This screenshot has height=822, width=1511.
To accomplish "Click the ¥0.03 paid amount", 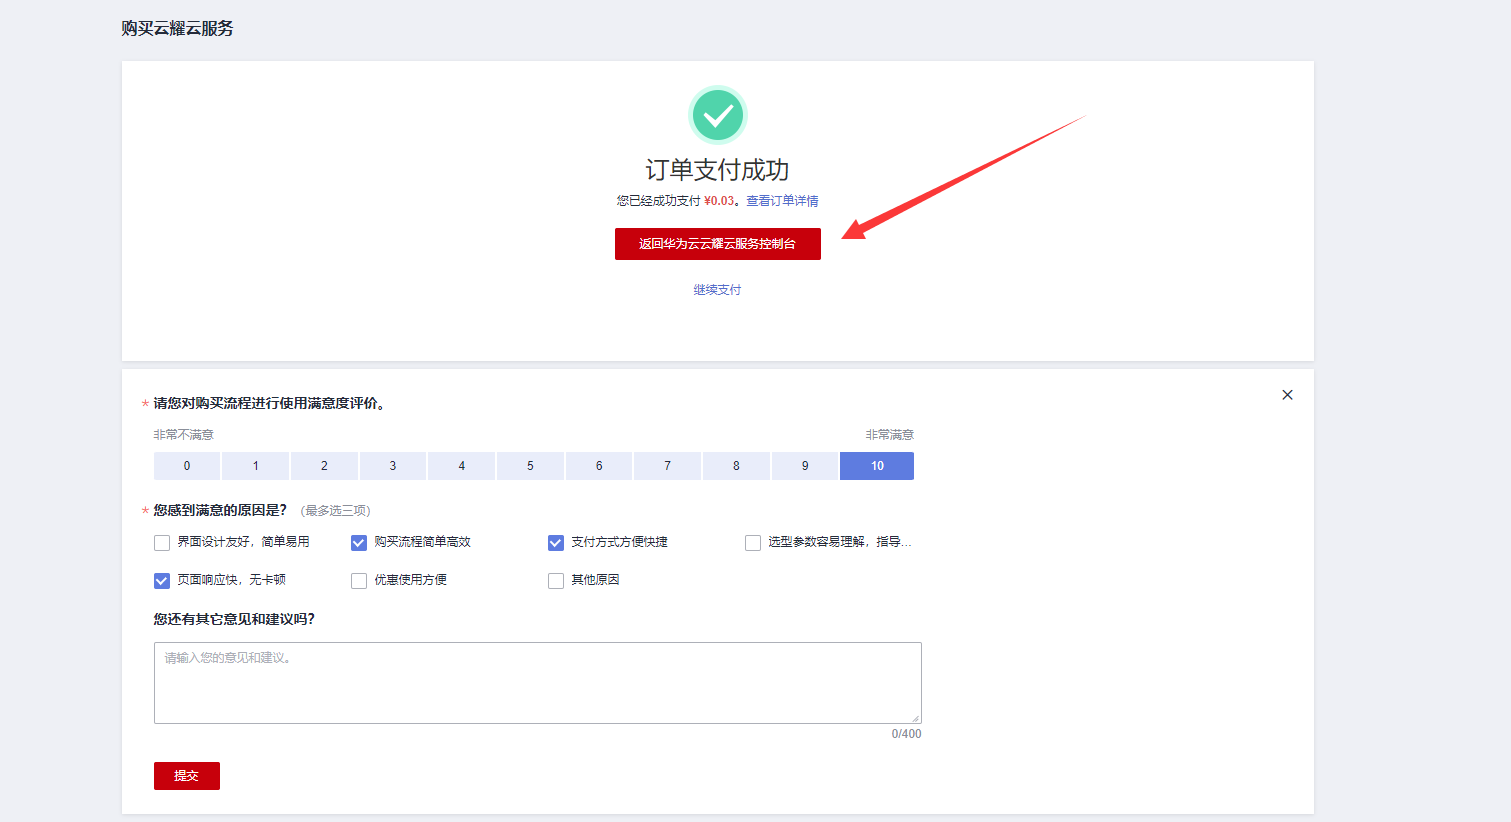I will [x=719, y=201].
